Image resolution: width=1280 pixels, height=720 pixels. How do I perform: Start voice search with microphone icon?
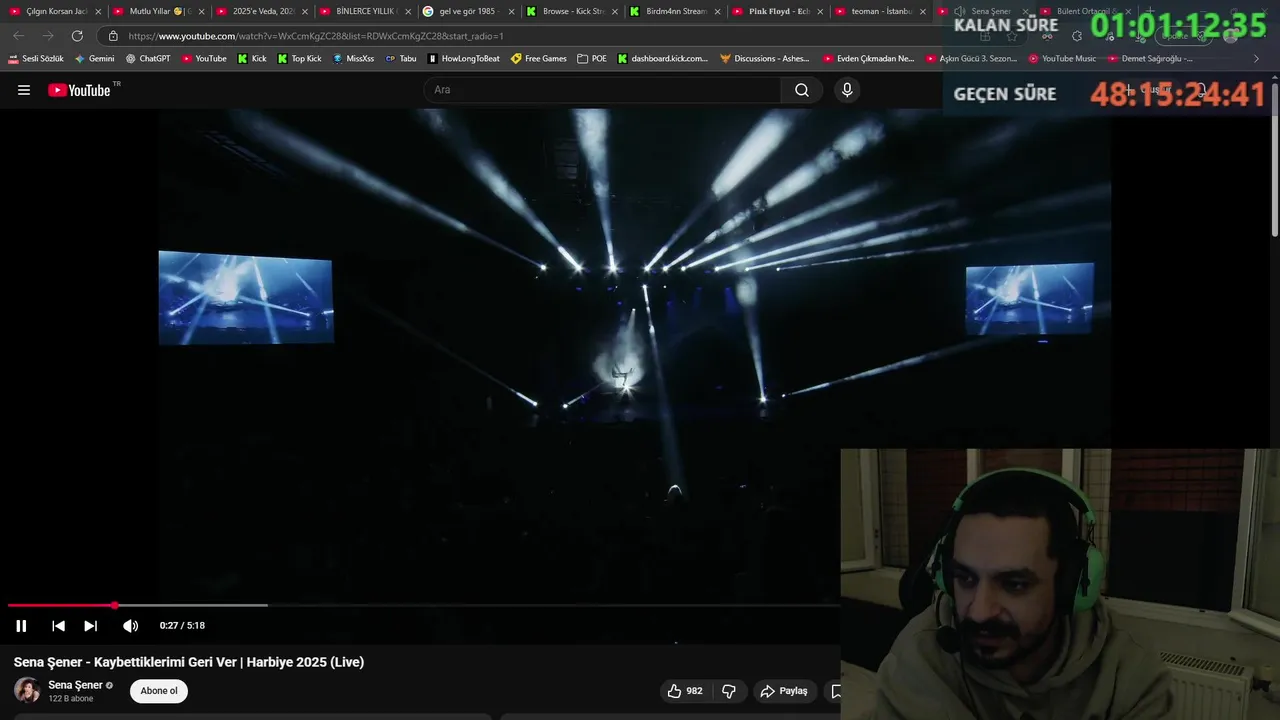coord(847,90)
